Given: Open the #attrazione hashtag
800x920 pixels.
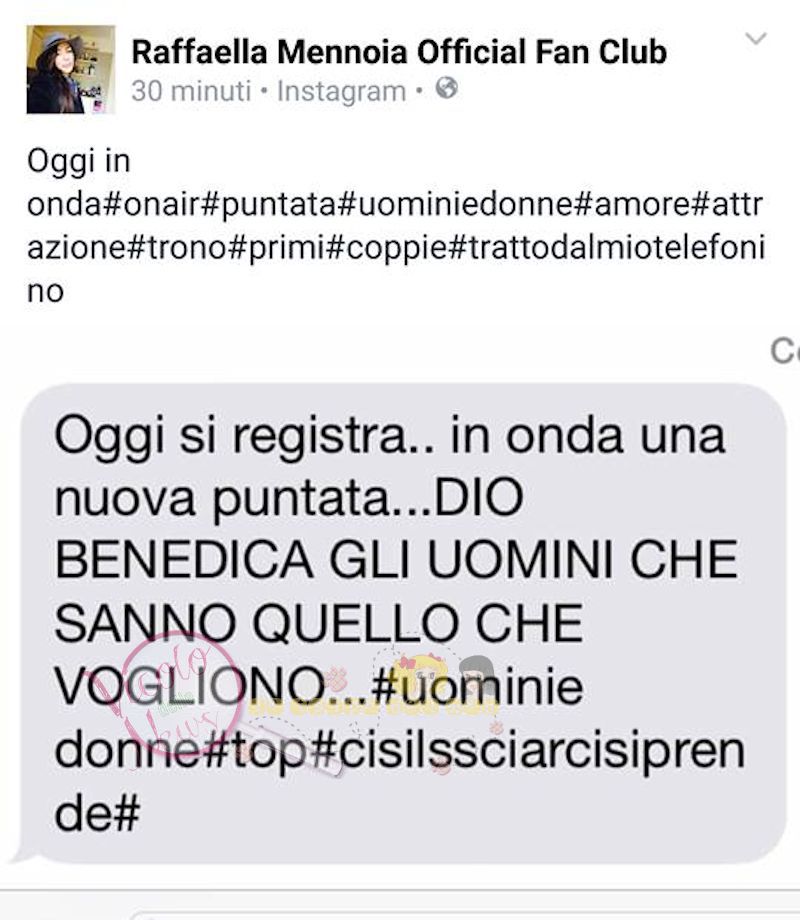Looking at the screenshot, I should tap(727, 204).
